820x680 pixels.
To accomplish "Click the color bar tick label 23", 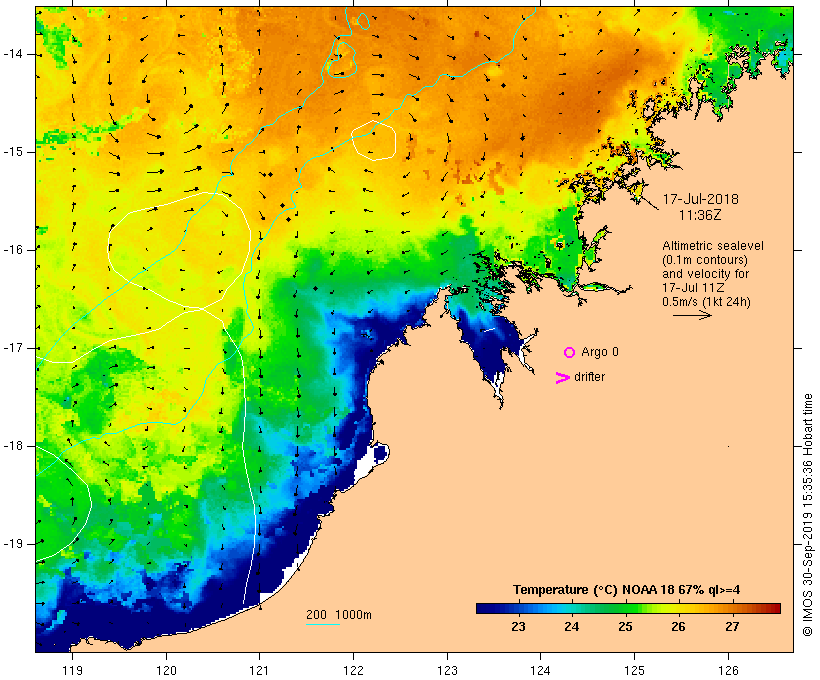I will [x=518, y=627].
